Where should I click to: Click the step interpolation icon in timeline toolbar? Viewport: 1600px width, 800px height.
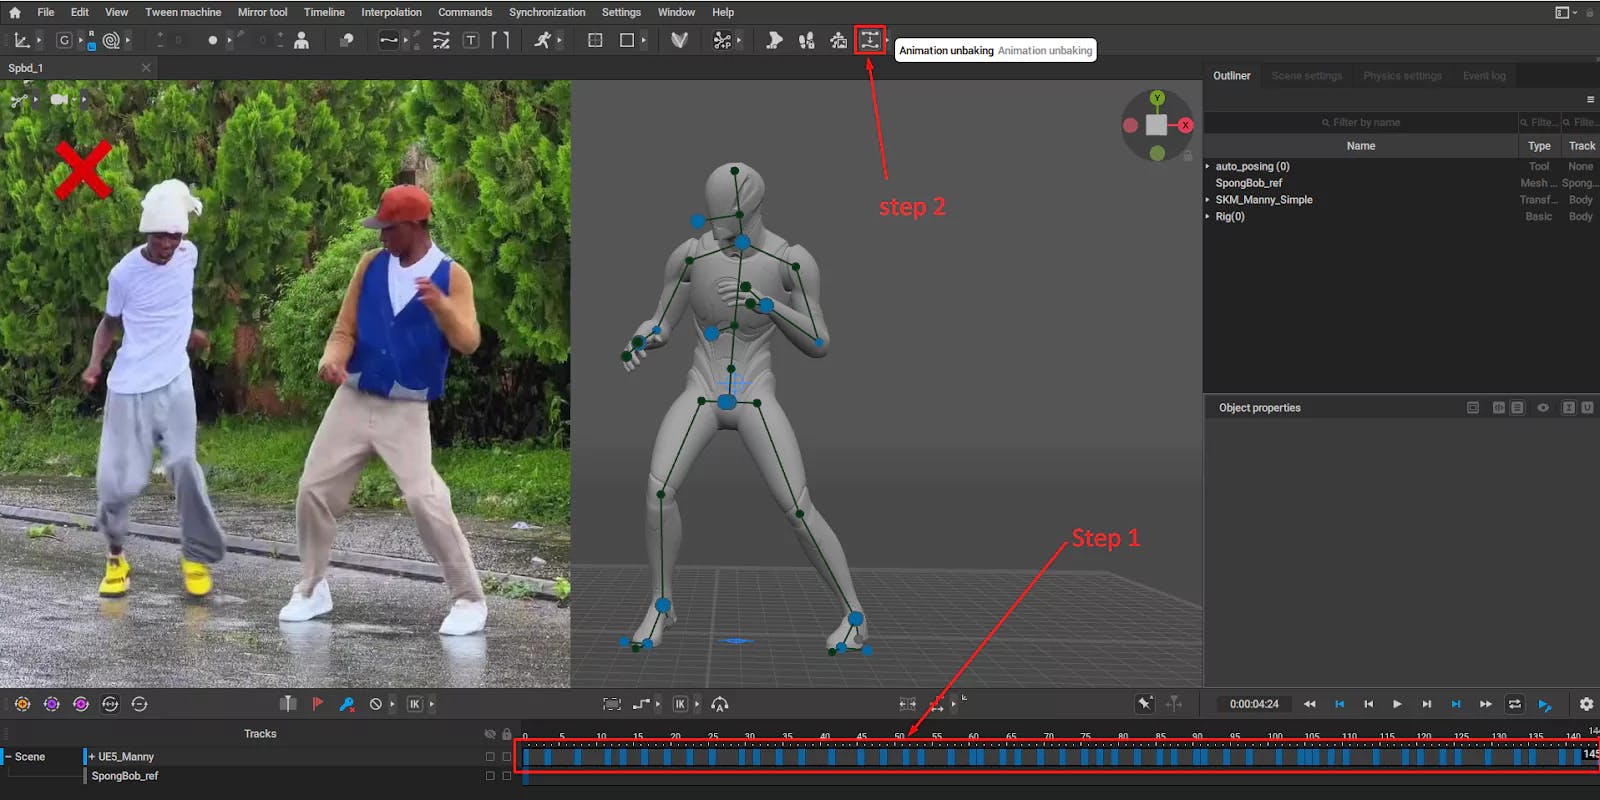coord(642,704)
